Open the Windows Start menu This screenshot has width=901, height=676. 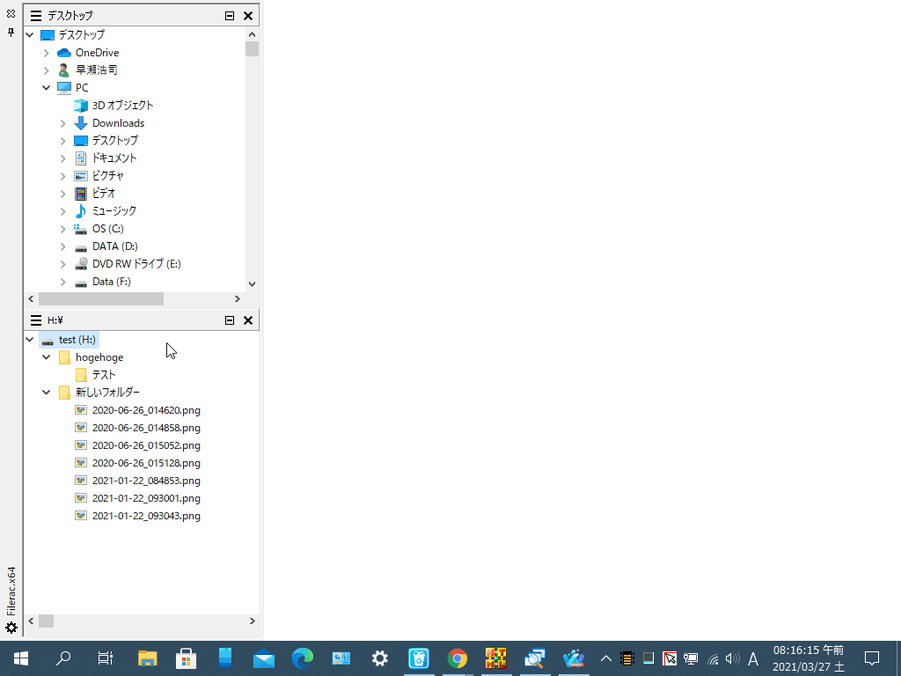click(x=21, y=658)
